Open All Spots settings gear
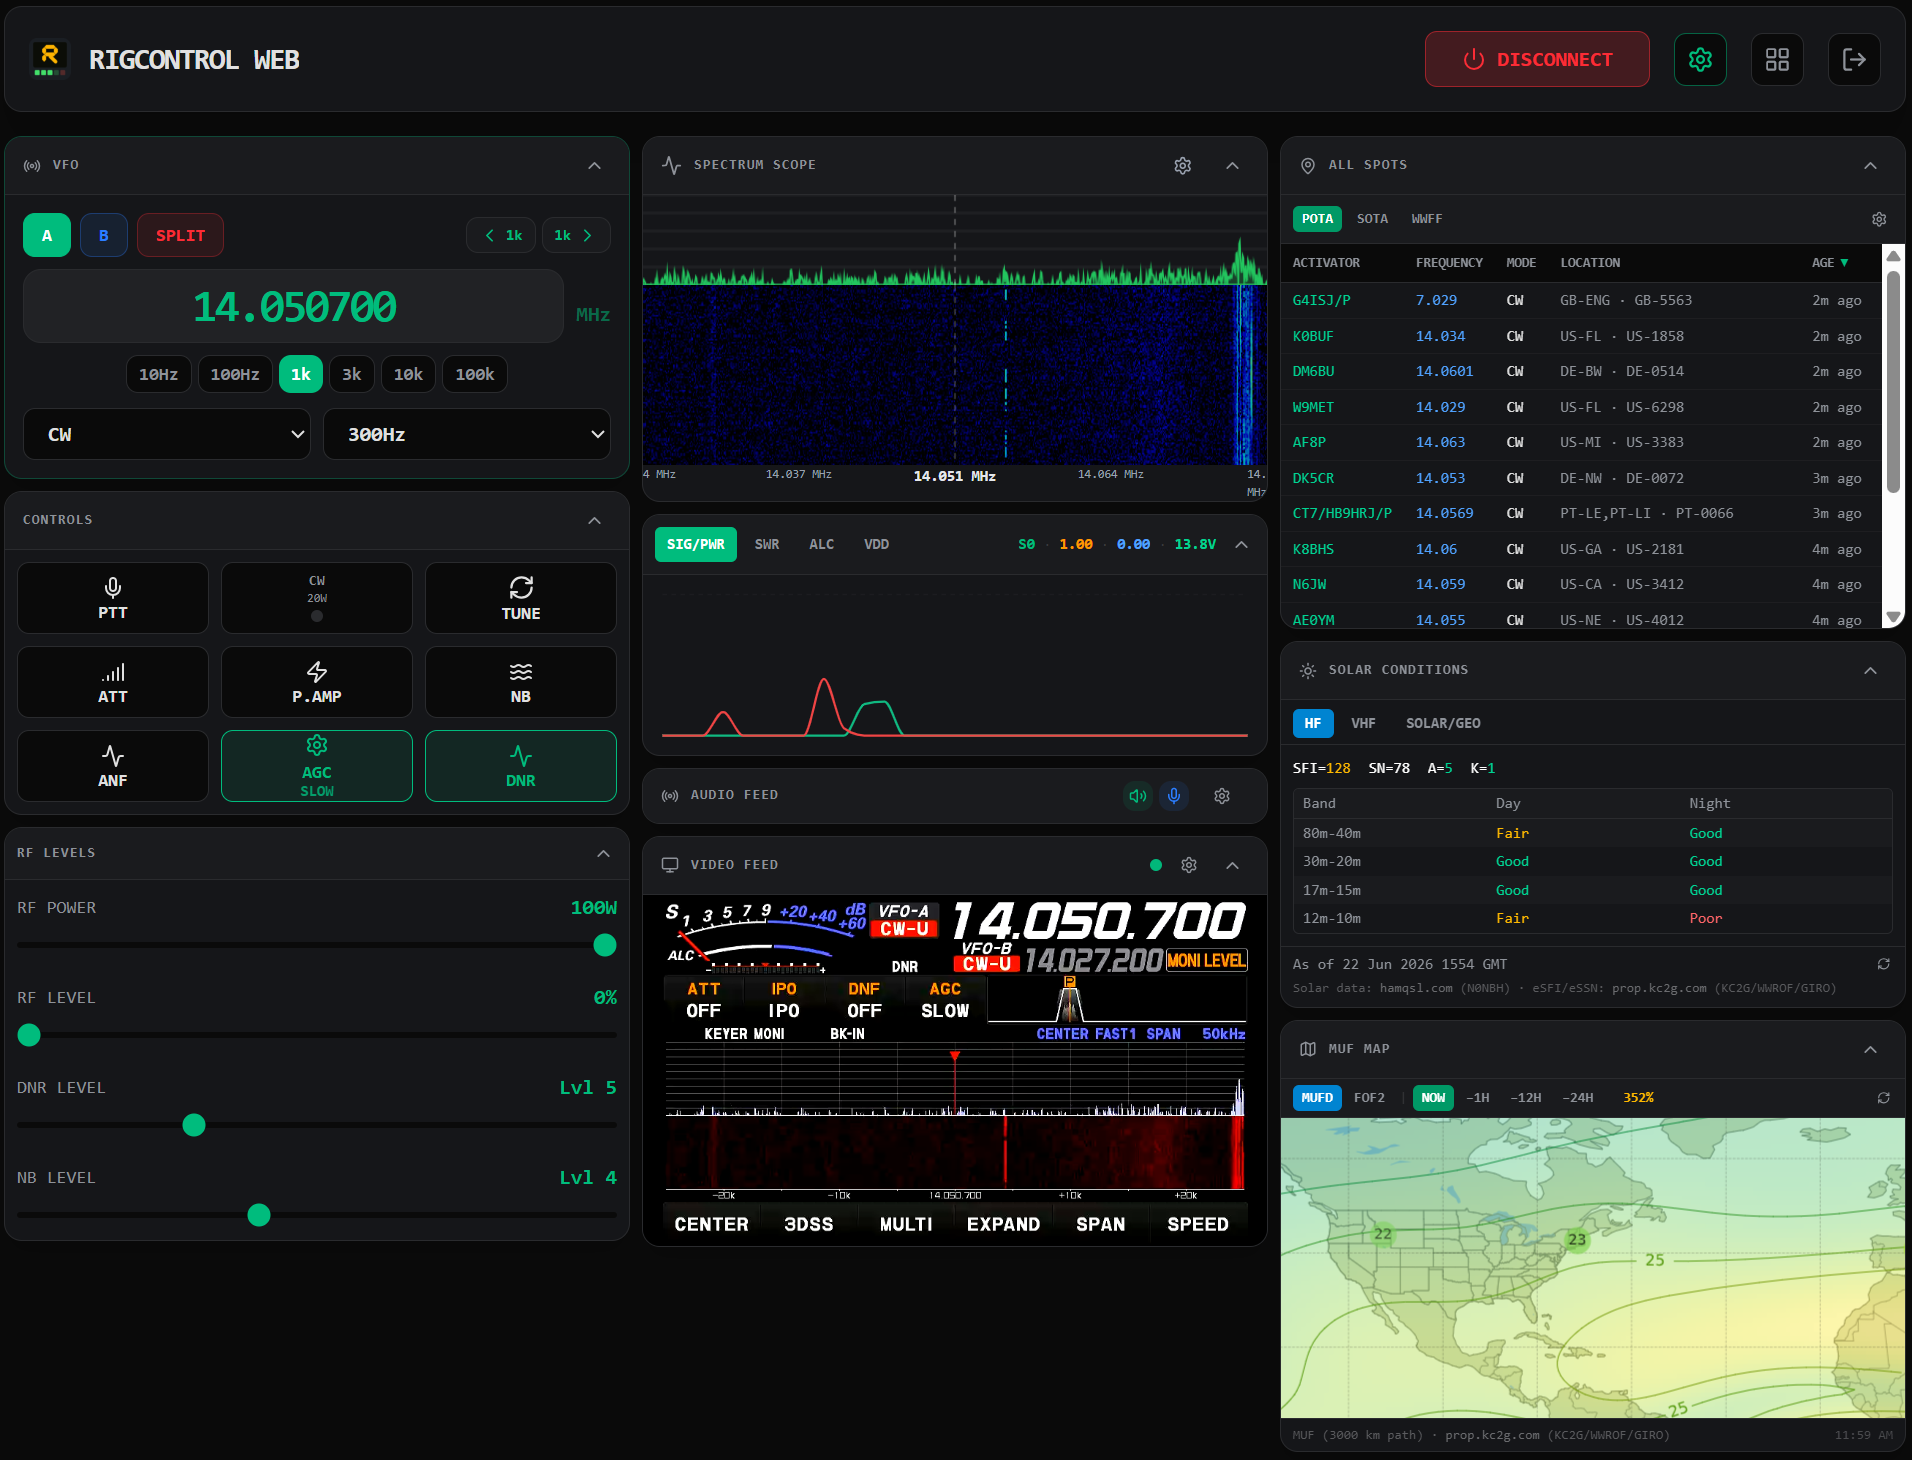Screen dimensions: 1912x1460 click(x=1879, y=219)
